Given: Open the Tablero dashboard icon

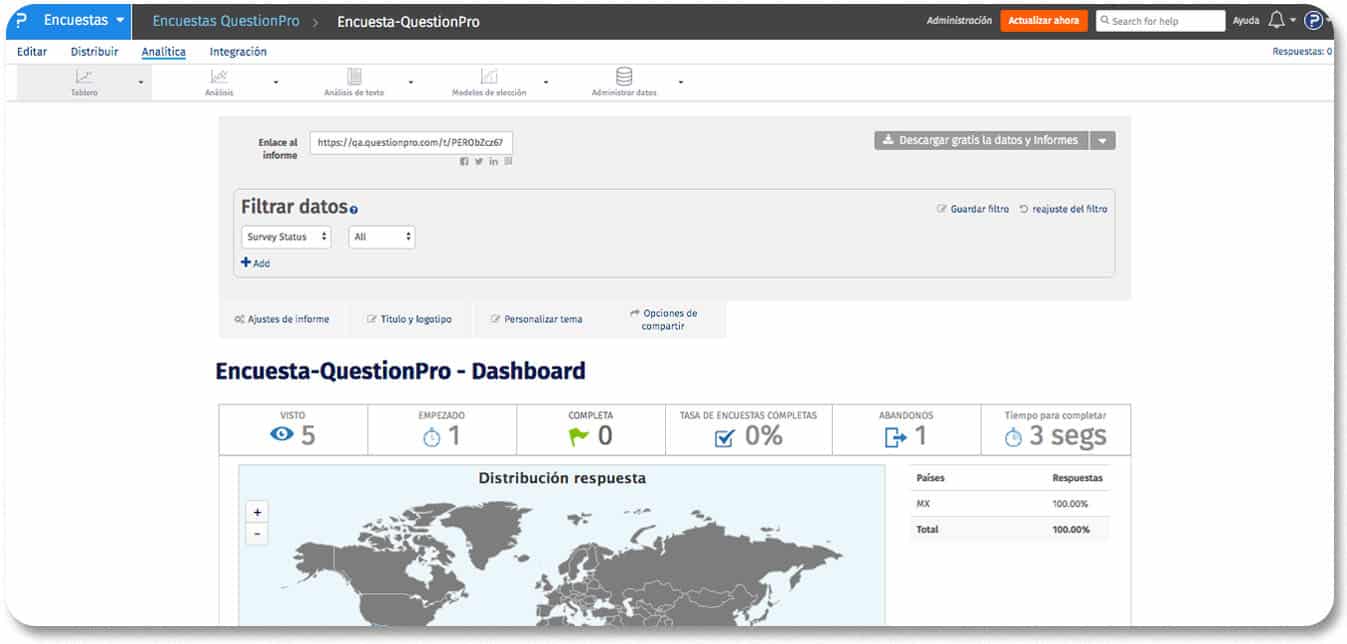Looking at the screenshot, I should point(84,76).
